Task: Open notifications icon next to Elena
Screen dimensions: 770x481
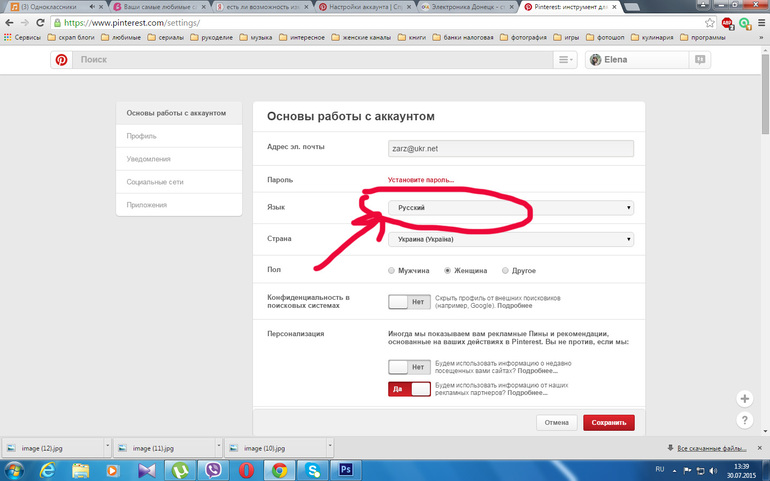Action: 701,60
